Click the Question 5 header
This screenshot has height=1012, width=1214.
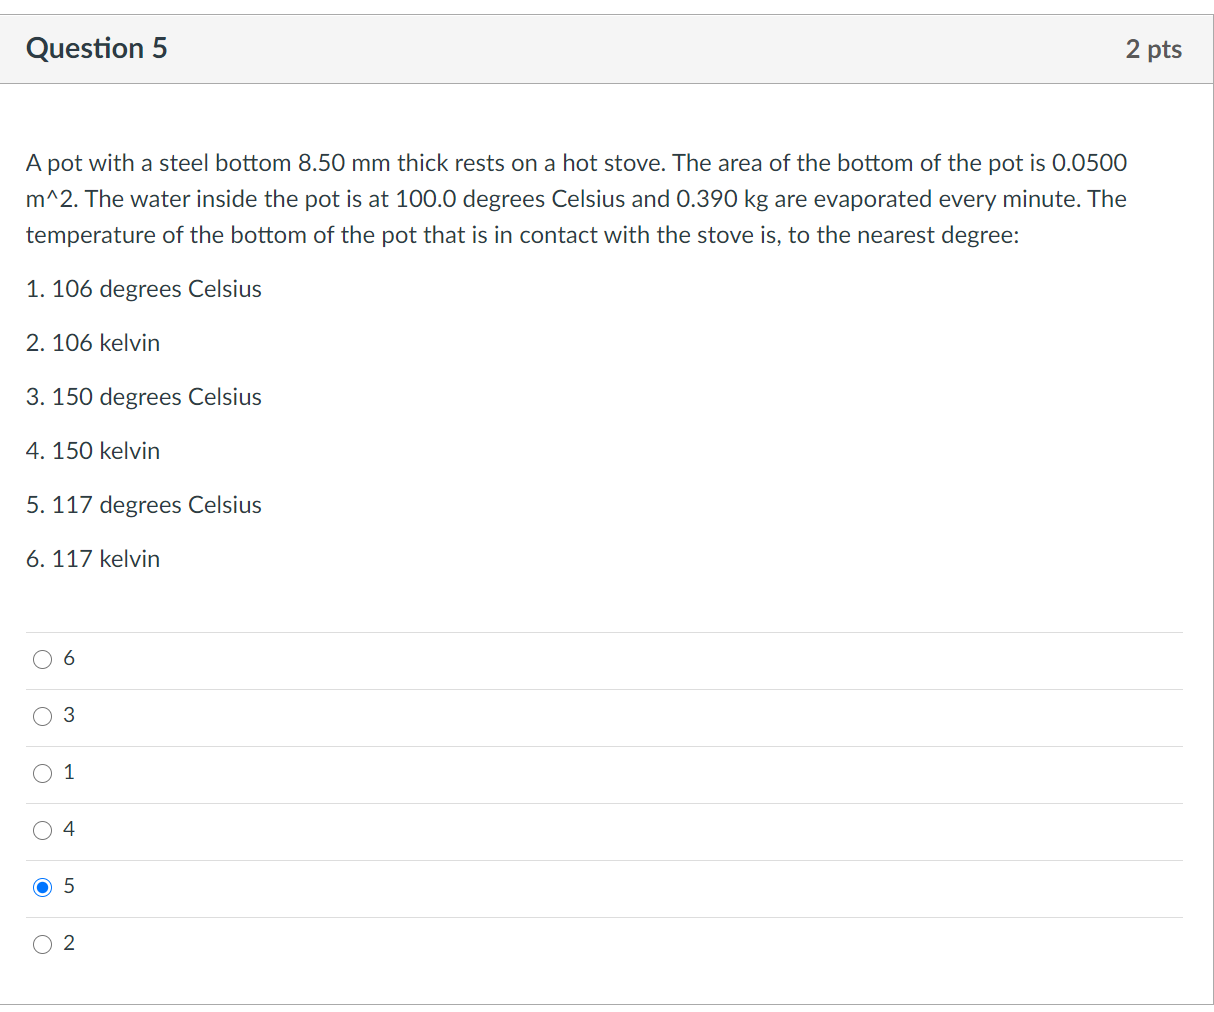pos(96,48)
